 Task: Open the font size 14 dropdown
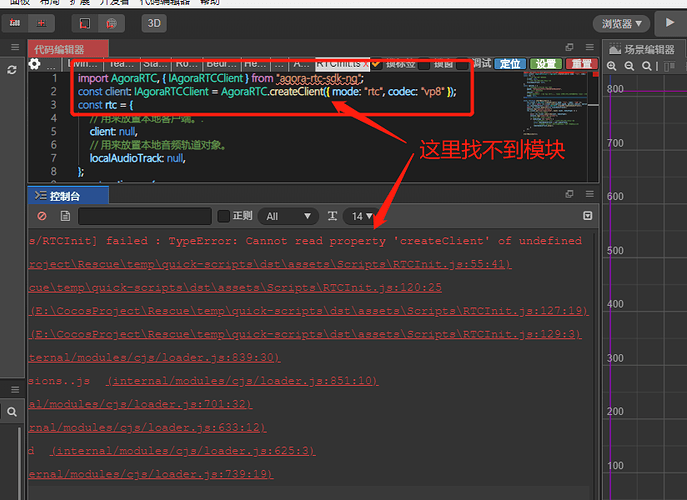pos(362,216)
